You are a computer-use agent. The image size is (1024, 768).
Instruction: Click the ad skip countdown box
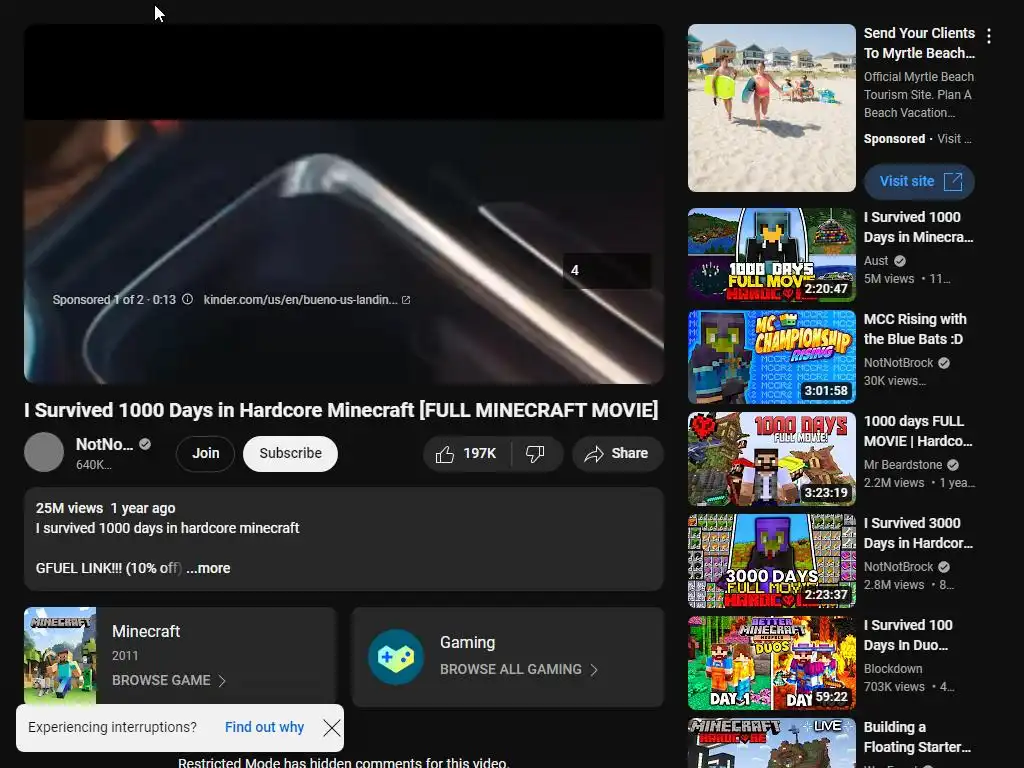[607, 270]
